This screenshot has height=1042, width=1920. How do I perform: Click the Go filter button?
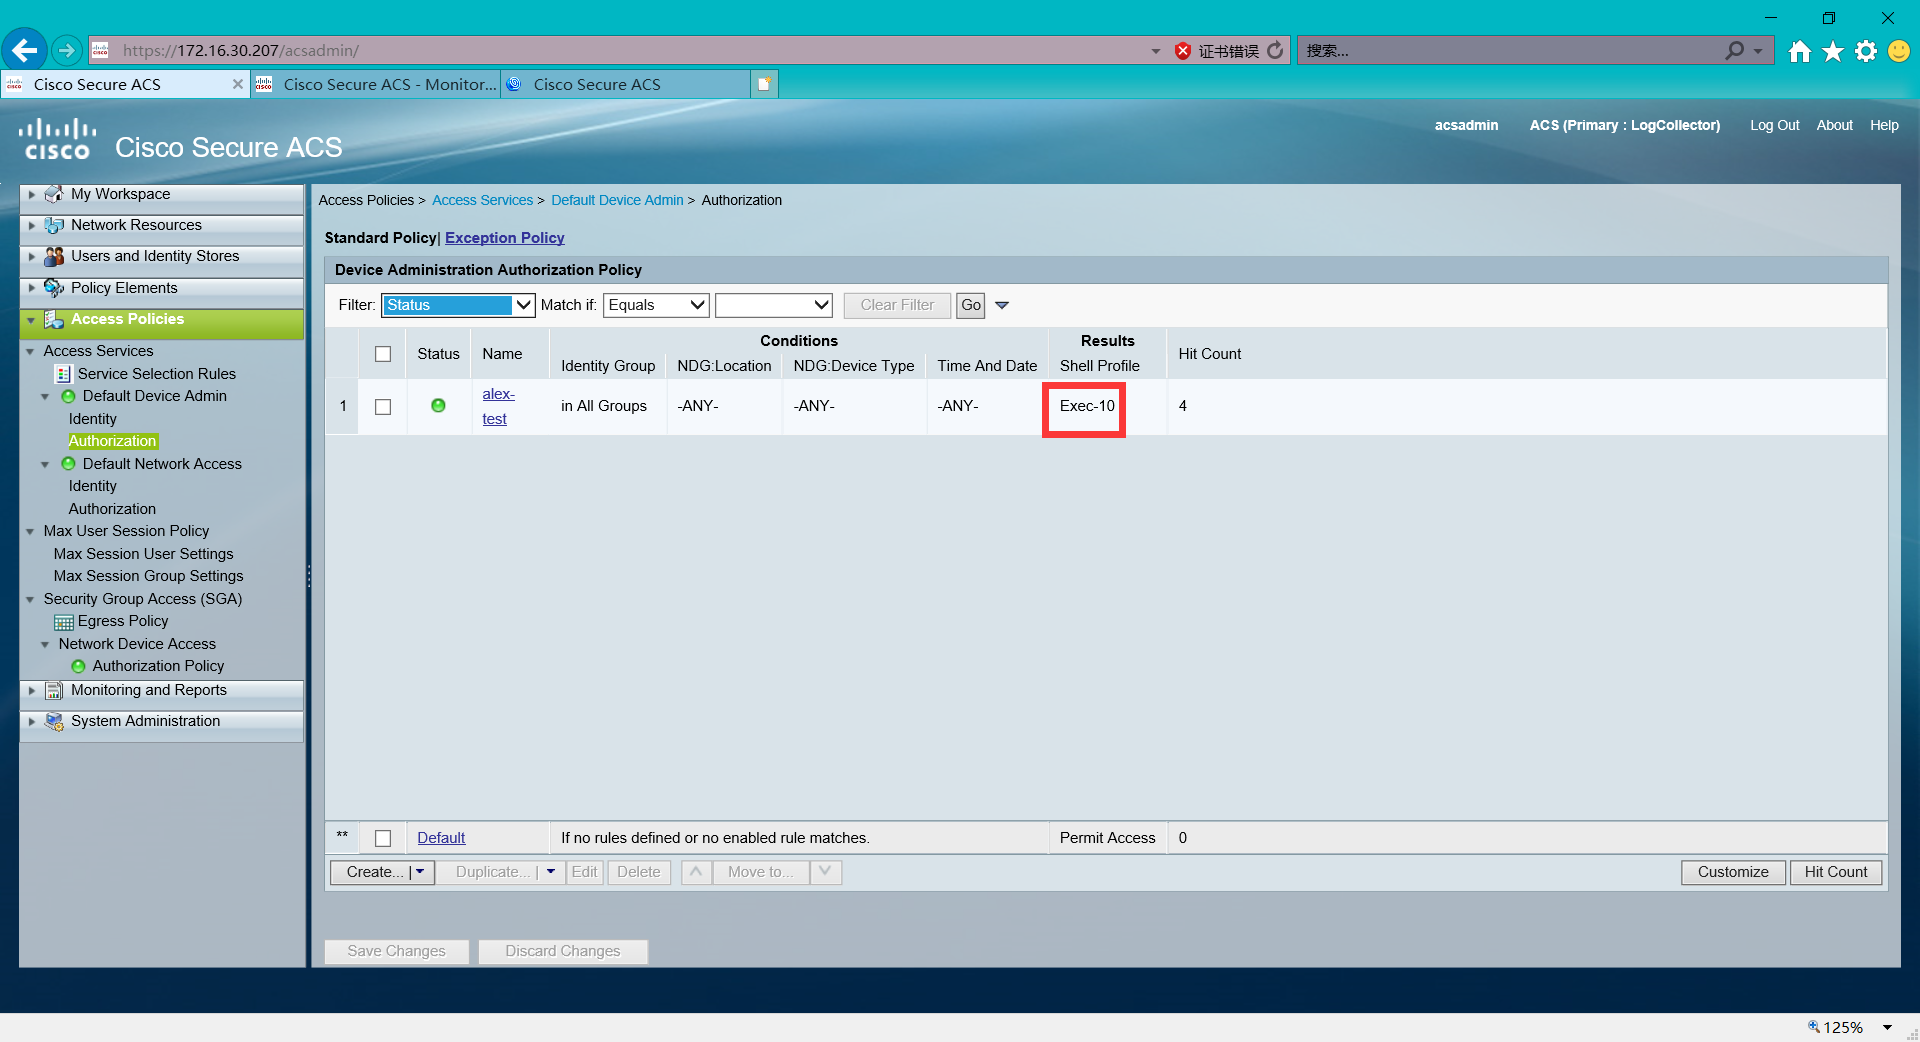[x=971, y=305]
